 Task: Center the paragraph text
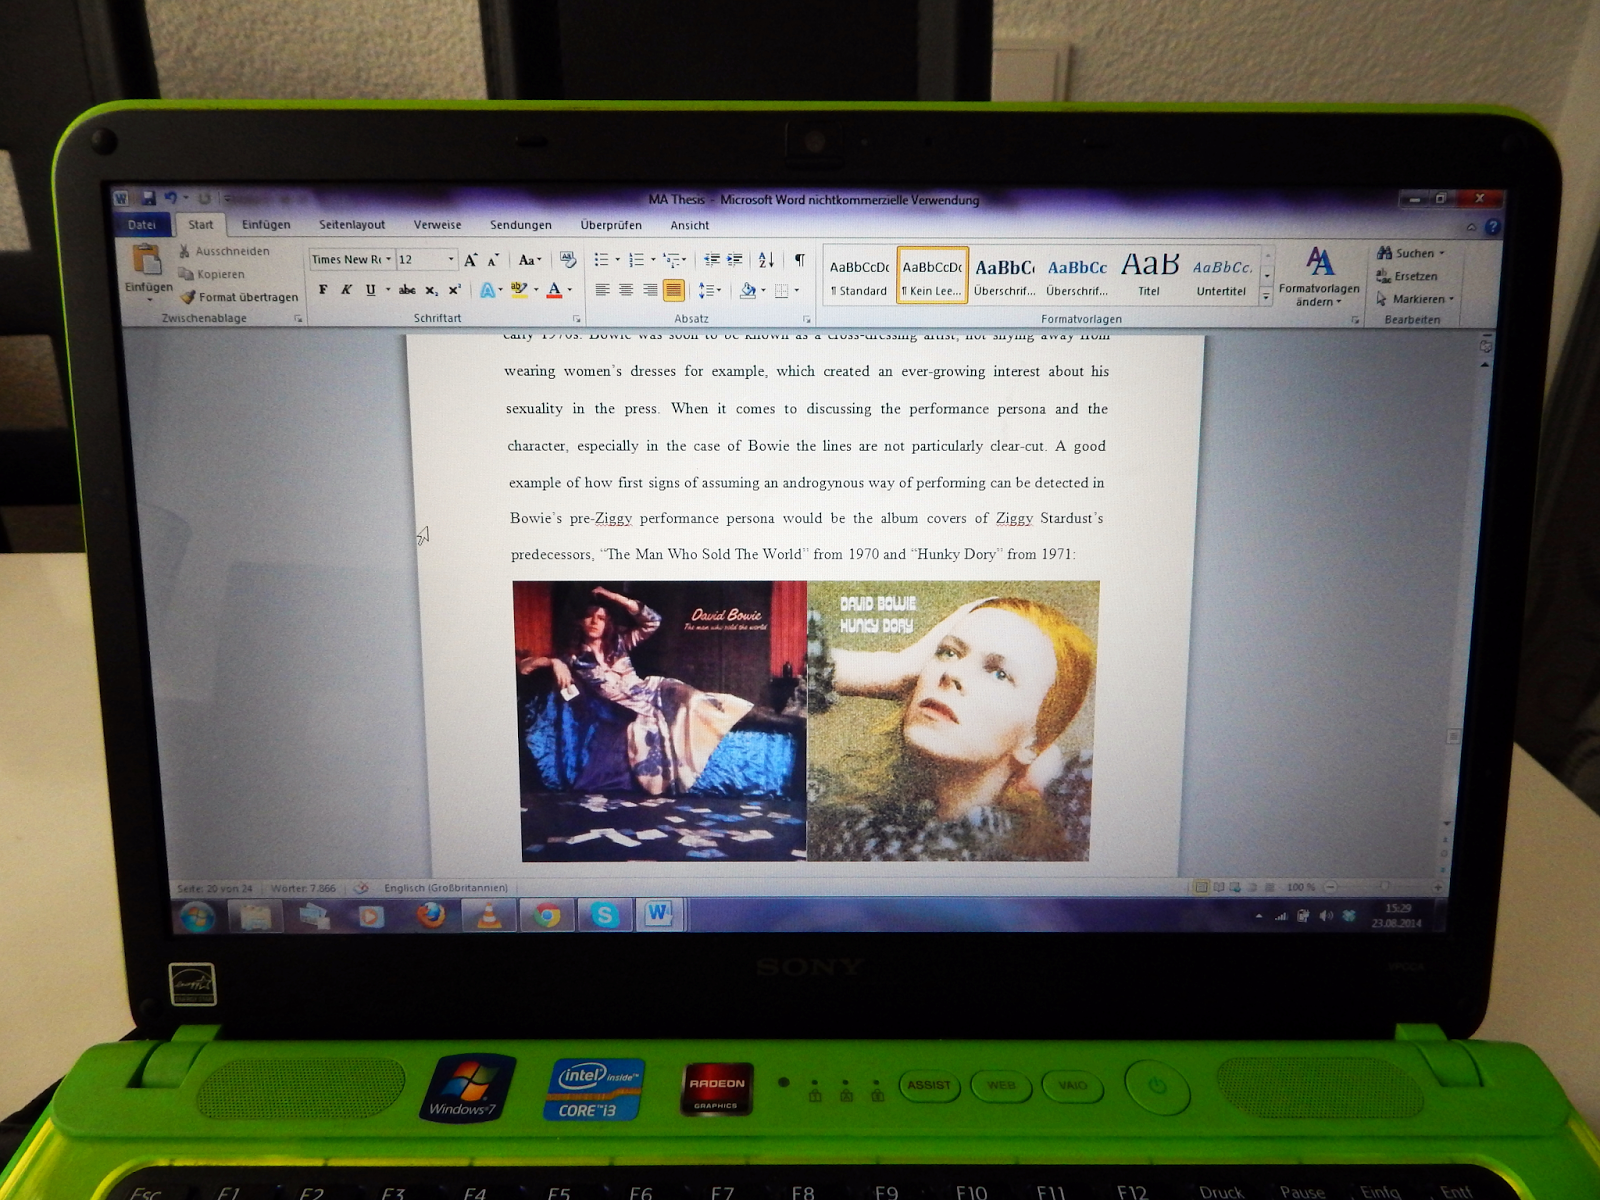pyautogui.click(x=626, y=290)
